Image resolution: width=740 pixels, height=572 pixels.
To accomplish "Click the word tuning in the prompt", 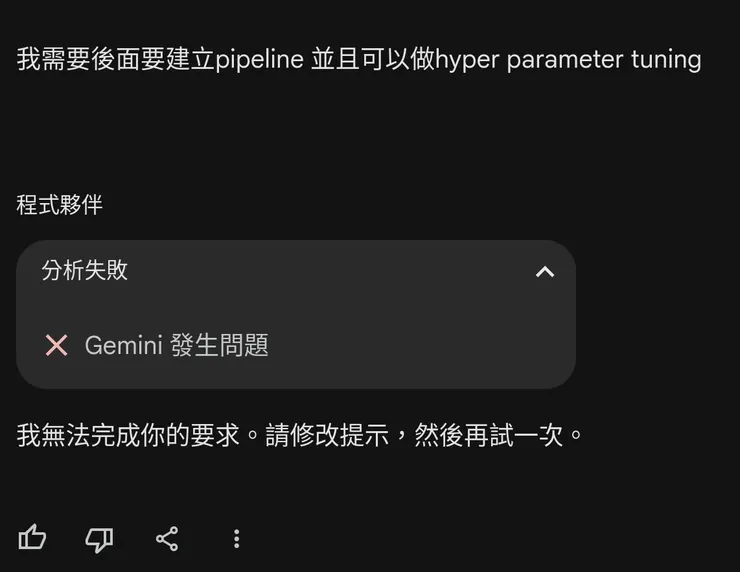I will click(x=666, y=59).
